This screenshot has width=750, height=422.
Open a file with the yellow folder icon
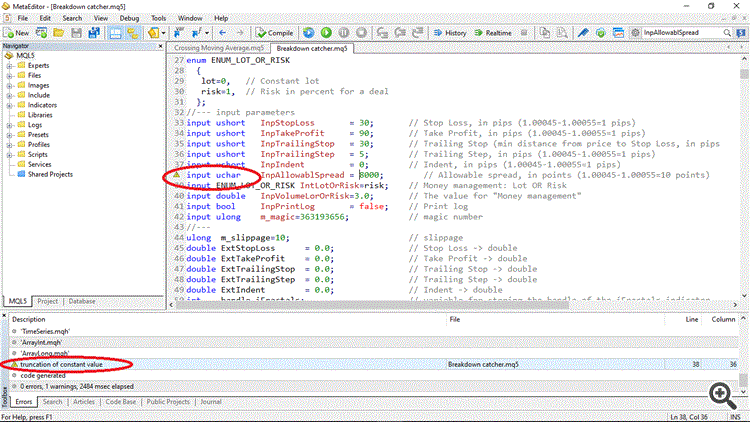58,33
